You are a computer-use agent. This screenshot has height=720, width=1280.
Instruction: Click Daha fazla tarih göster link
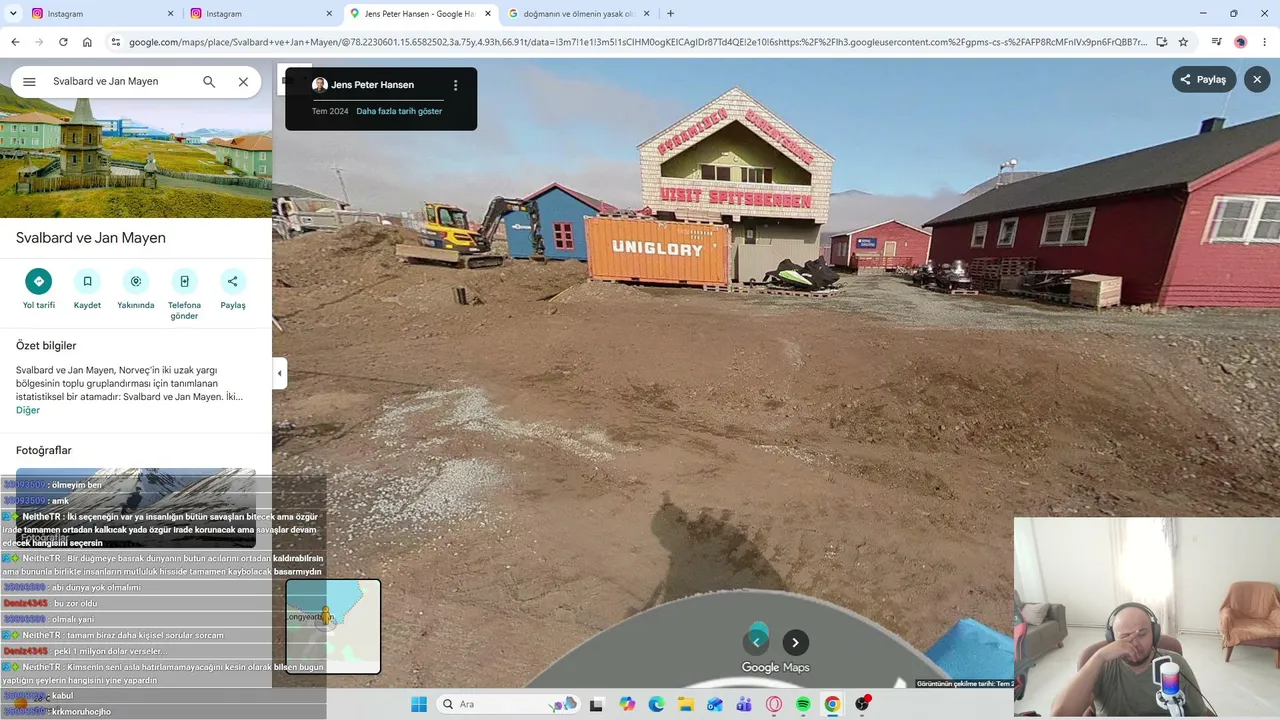[399, 111]
